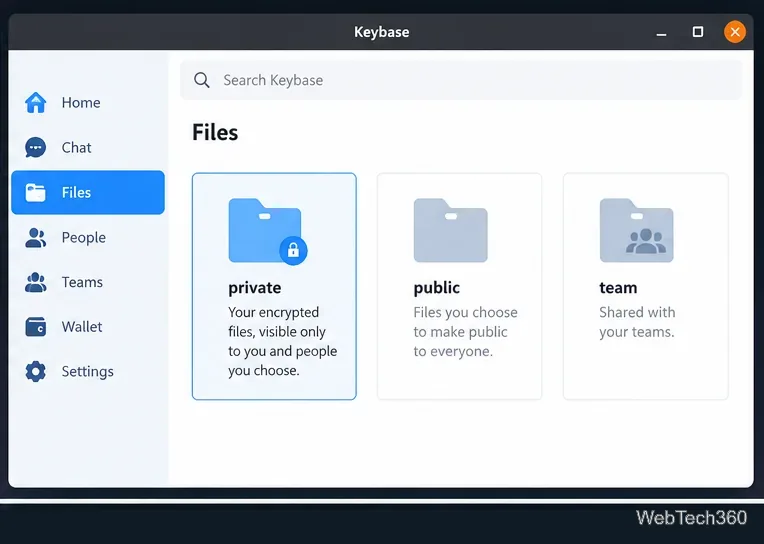Click the lock badge on private folder
Image resolution: width=764 pixels, height=544 pixels.
(293, 251)
